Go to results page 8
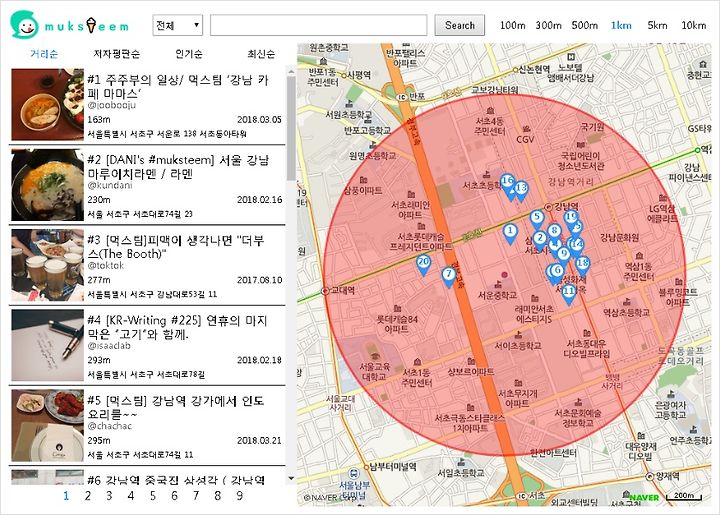This screenshot has height=515, width=720. pos(218,496)
